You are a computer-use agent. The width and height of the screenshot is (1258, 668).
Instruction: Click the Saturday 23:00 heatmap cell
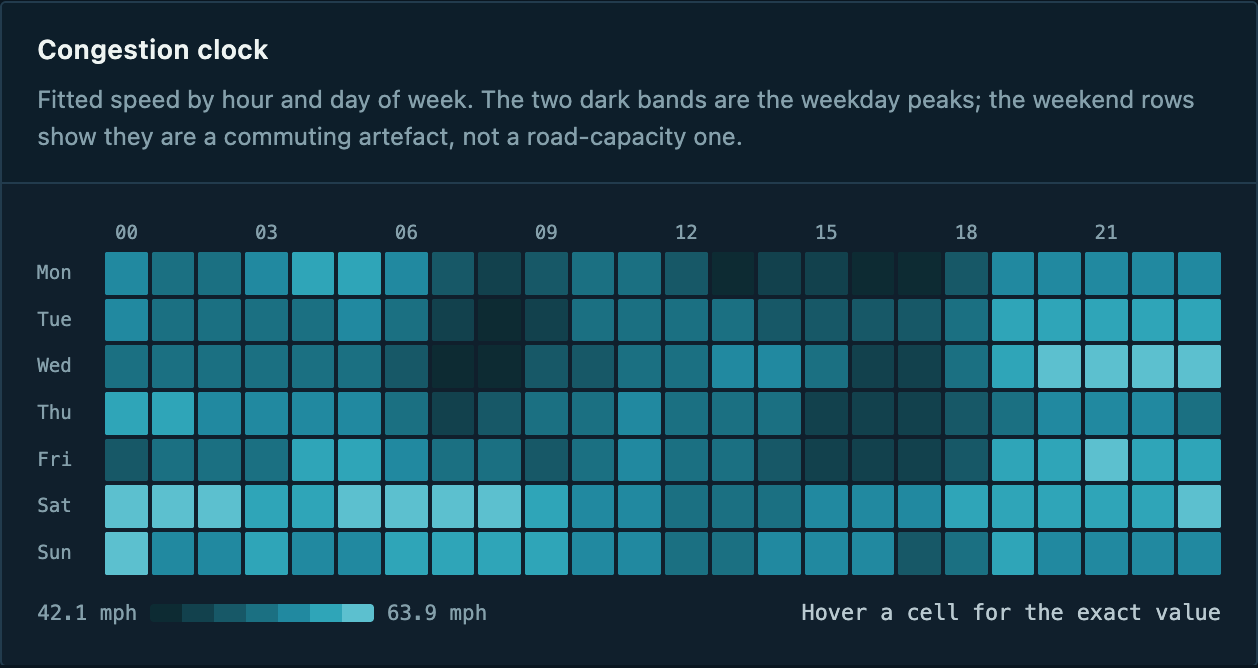1199,507
